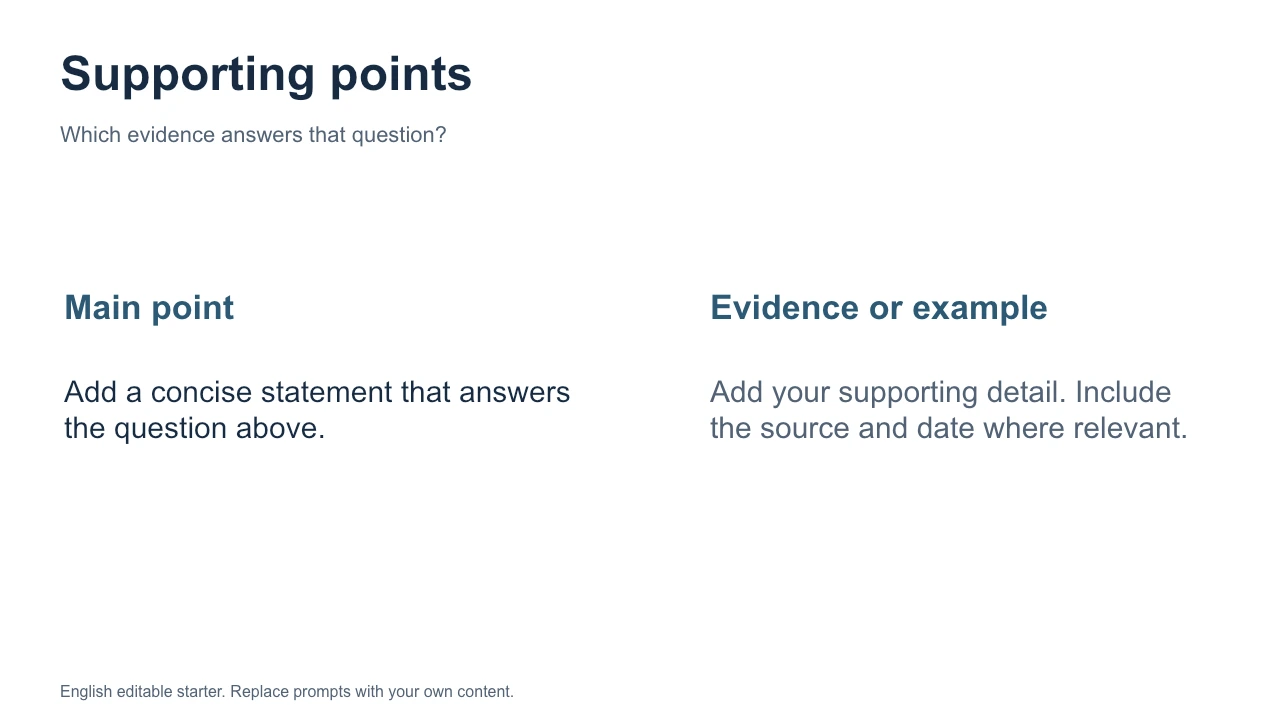The height and width of the screenshot is (720, 1280).
Task: Click the subtitle 'Which evidence answers that question?'
Action: 253,134
